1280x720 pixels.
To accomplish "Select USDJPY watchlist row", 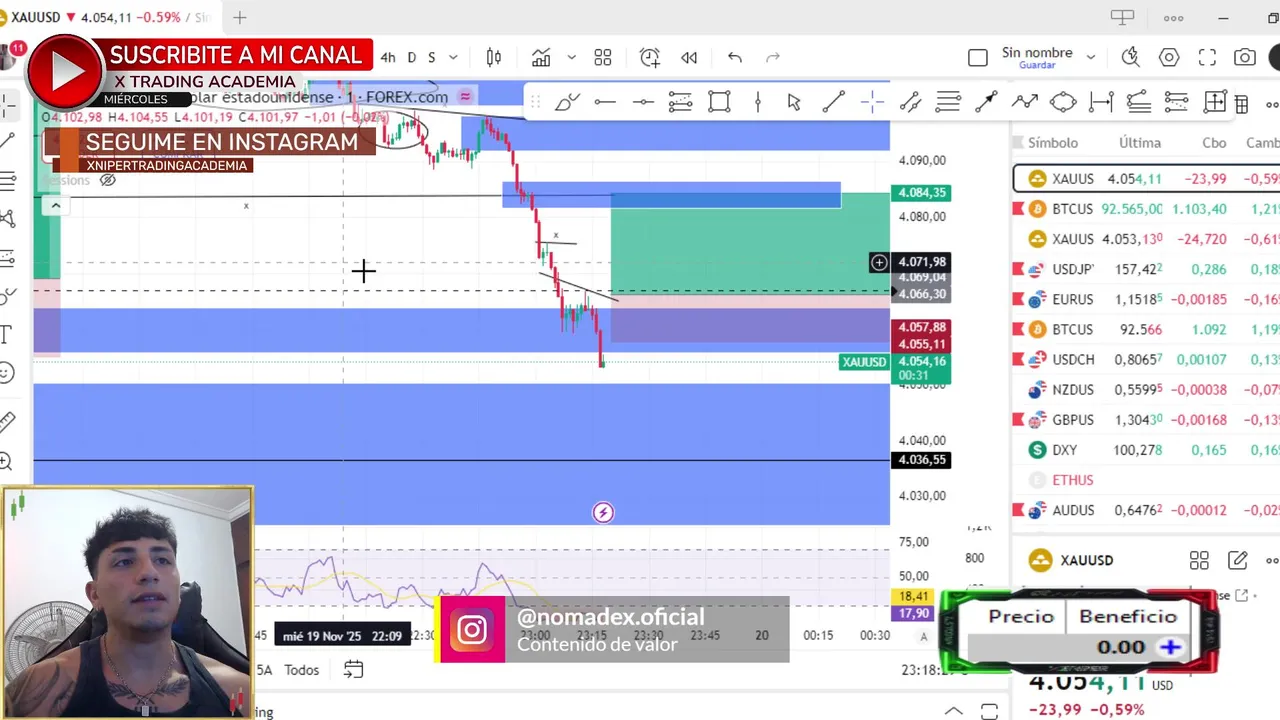I will (1145, 269).
